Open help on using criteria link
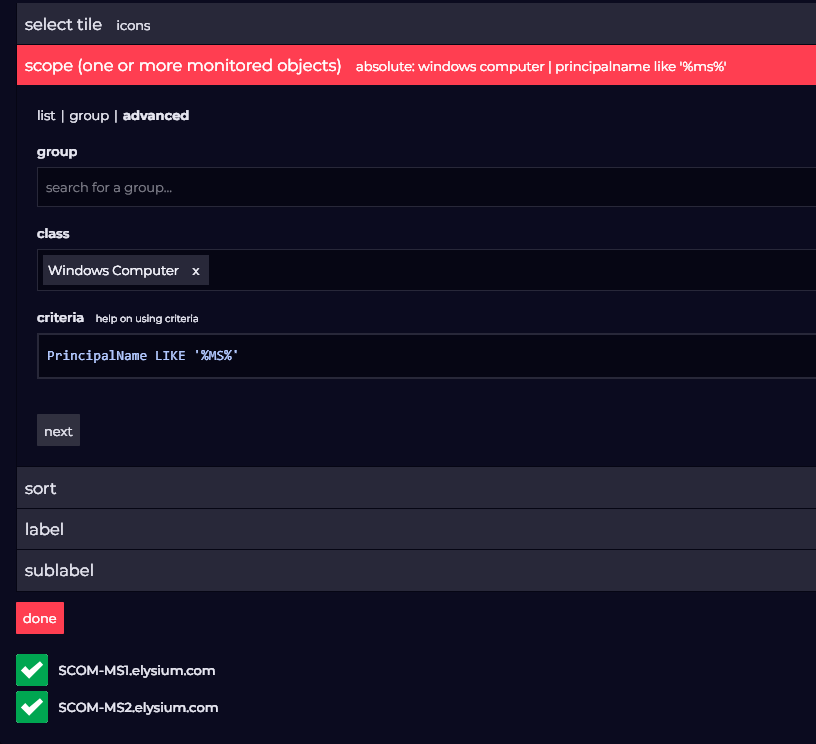This screenshot has width=816, height=744. pos(147,319)
